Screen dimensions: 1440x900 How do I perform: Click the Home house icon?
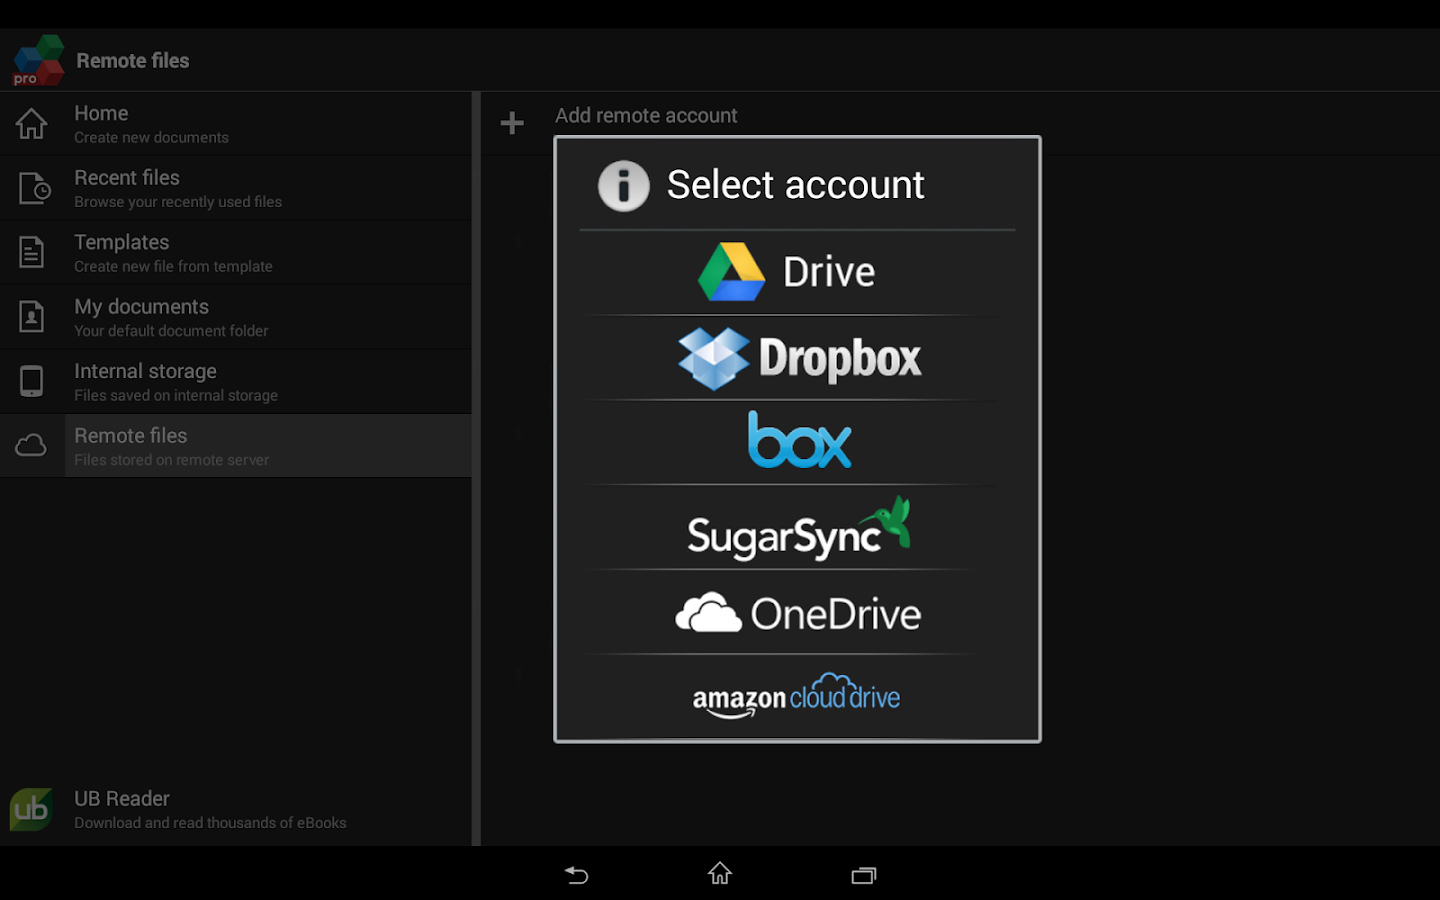(31, 124)
